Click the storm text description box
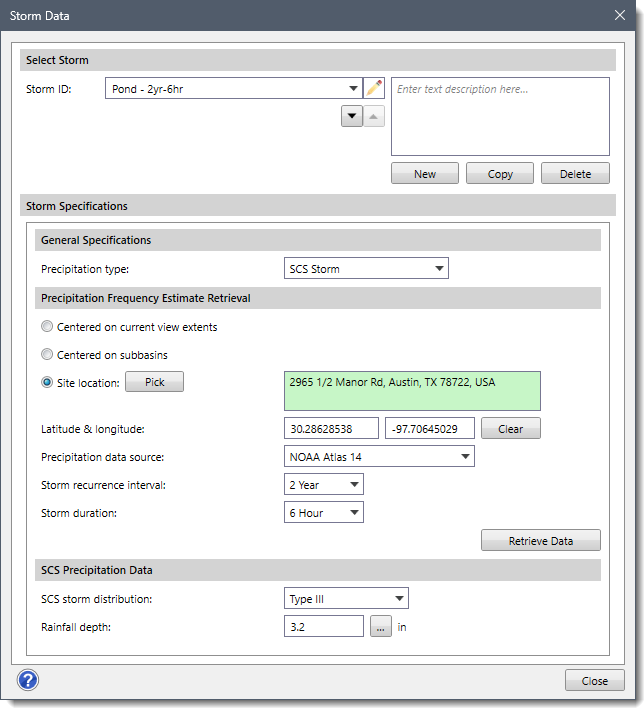Image resolution: width=644 pixels, height=708 pixels. [x=500, y=116]
